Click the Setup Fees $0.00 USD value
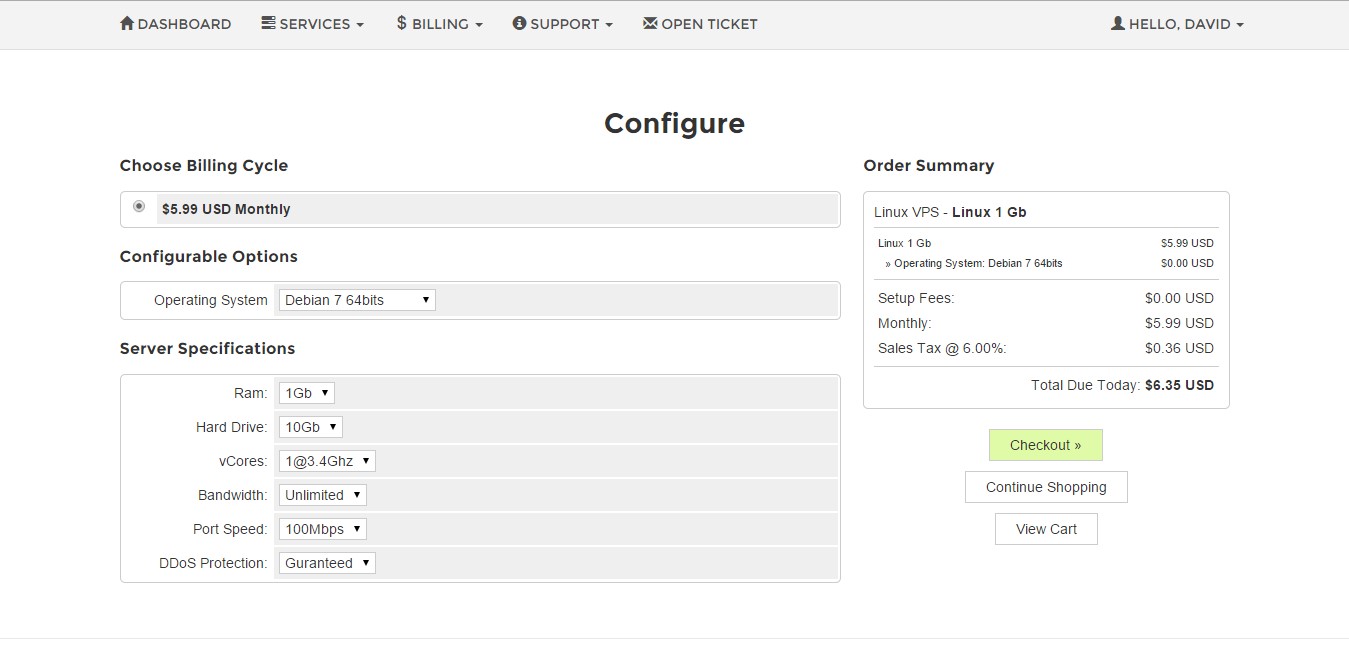The width and height of the screenshot is (1349, 668). [x=1179, y=298]
